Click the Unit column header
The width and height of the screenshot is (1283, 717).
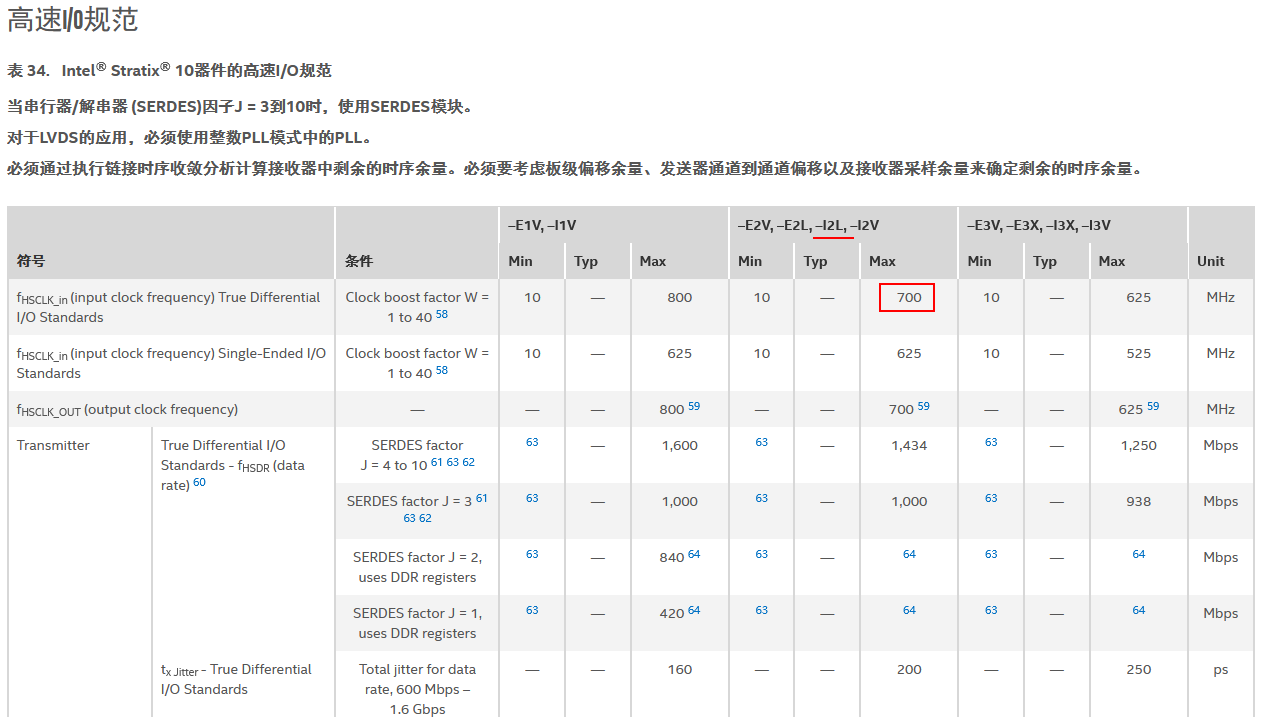(1209, 261)
